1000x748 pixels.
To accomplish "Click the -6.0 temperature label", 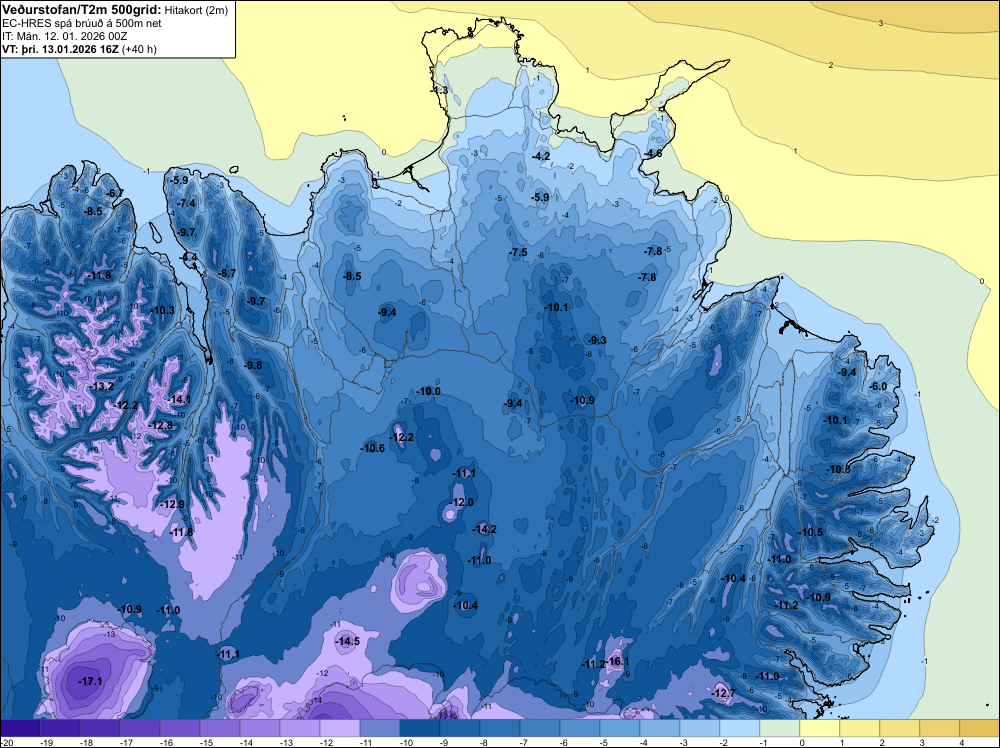I will pyautogui.click(x=878, y=386).
